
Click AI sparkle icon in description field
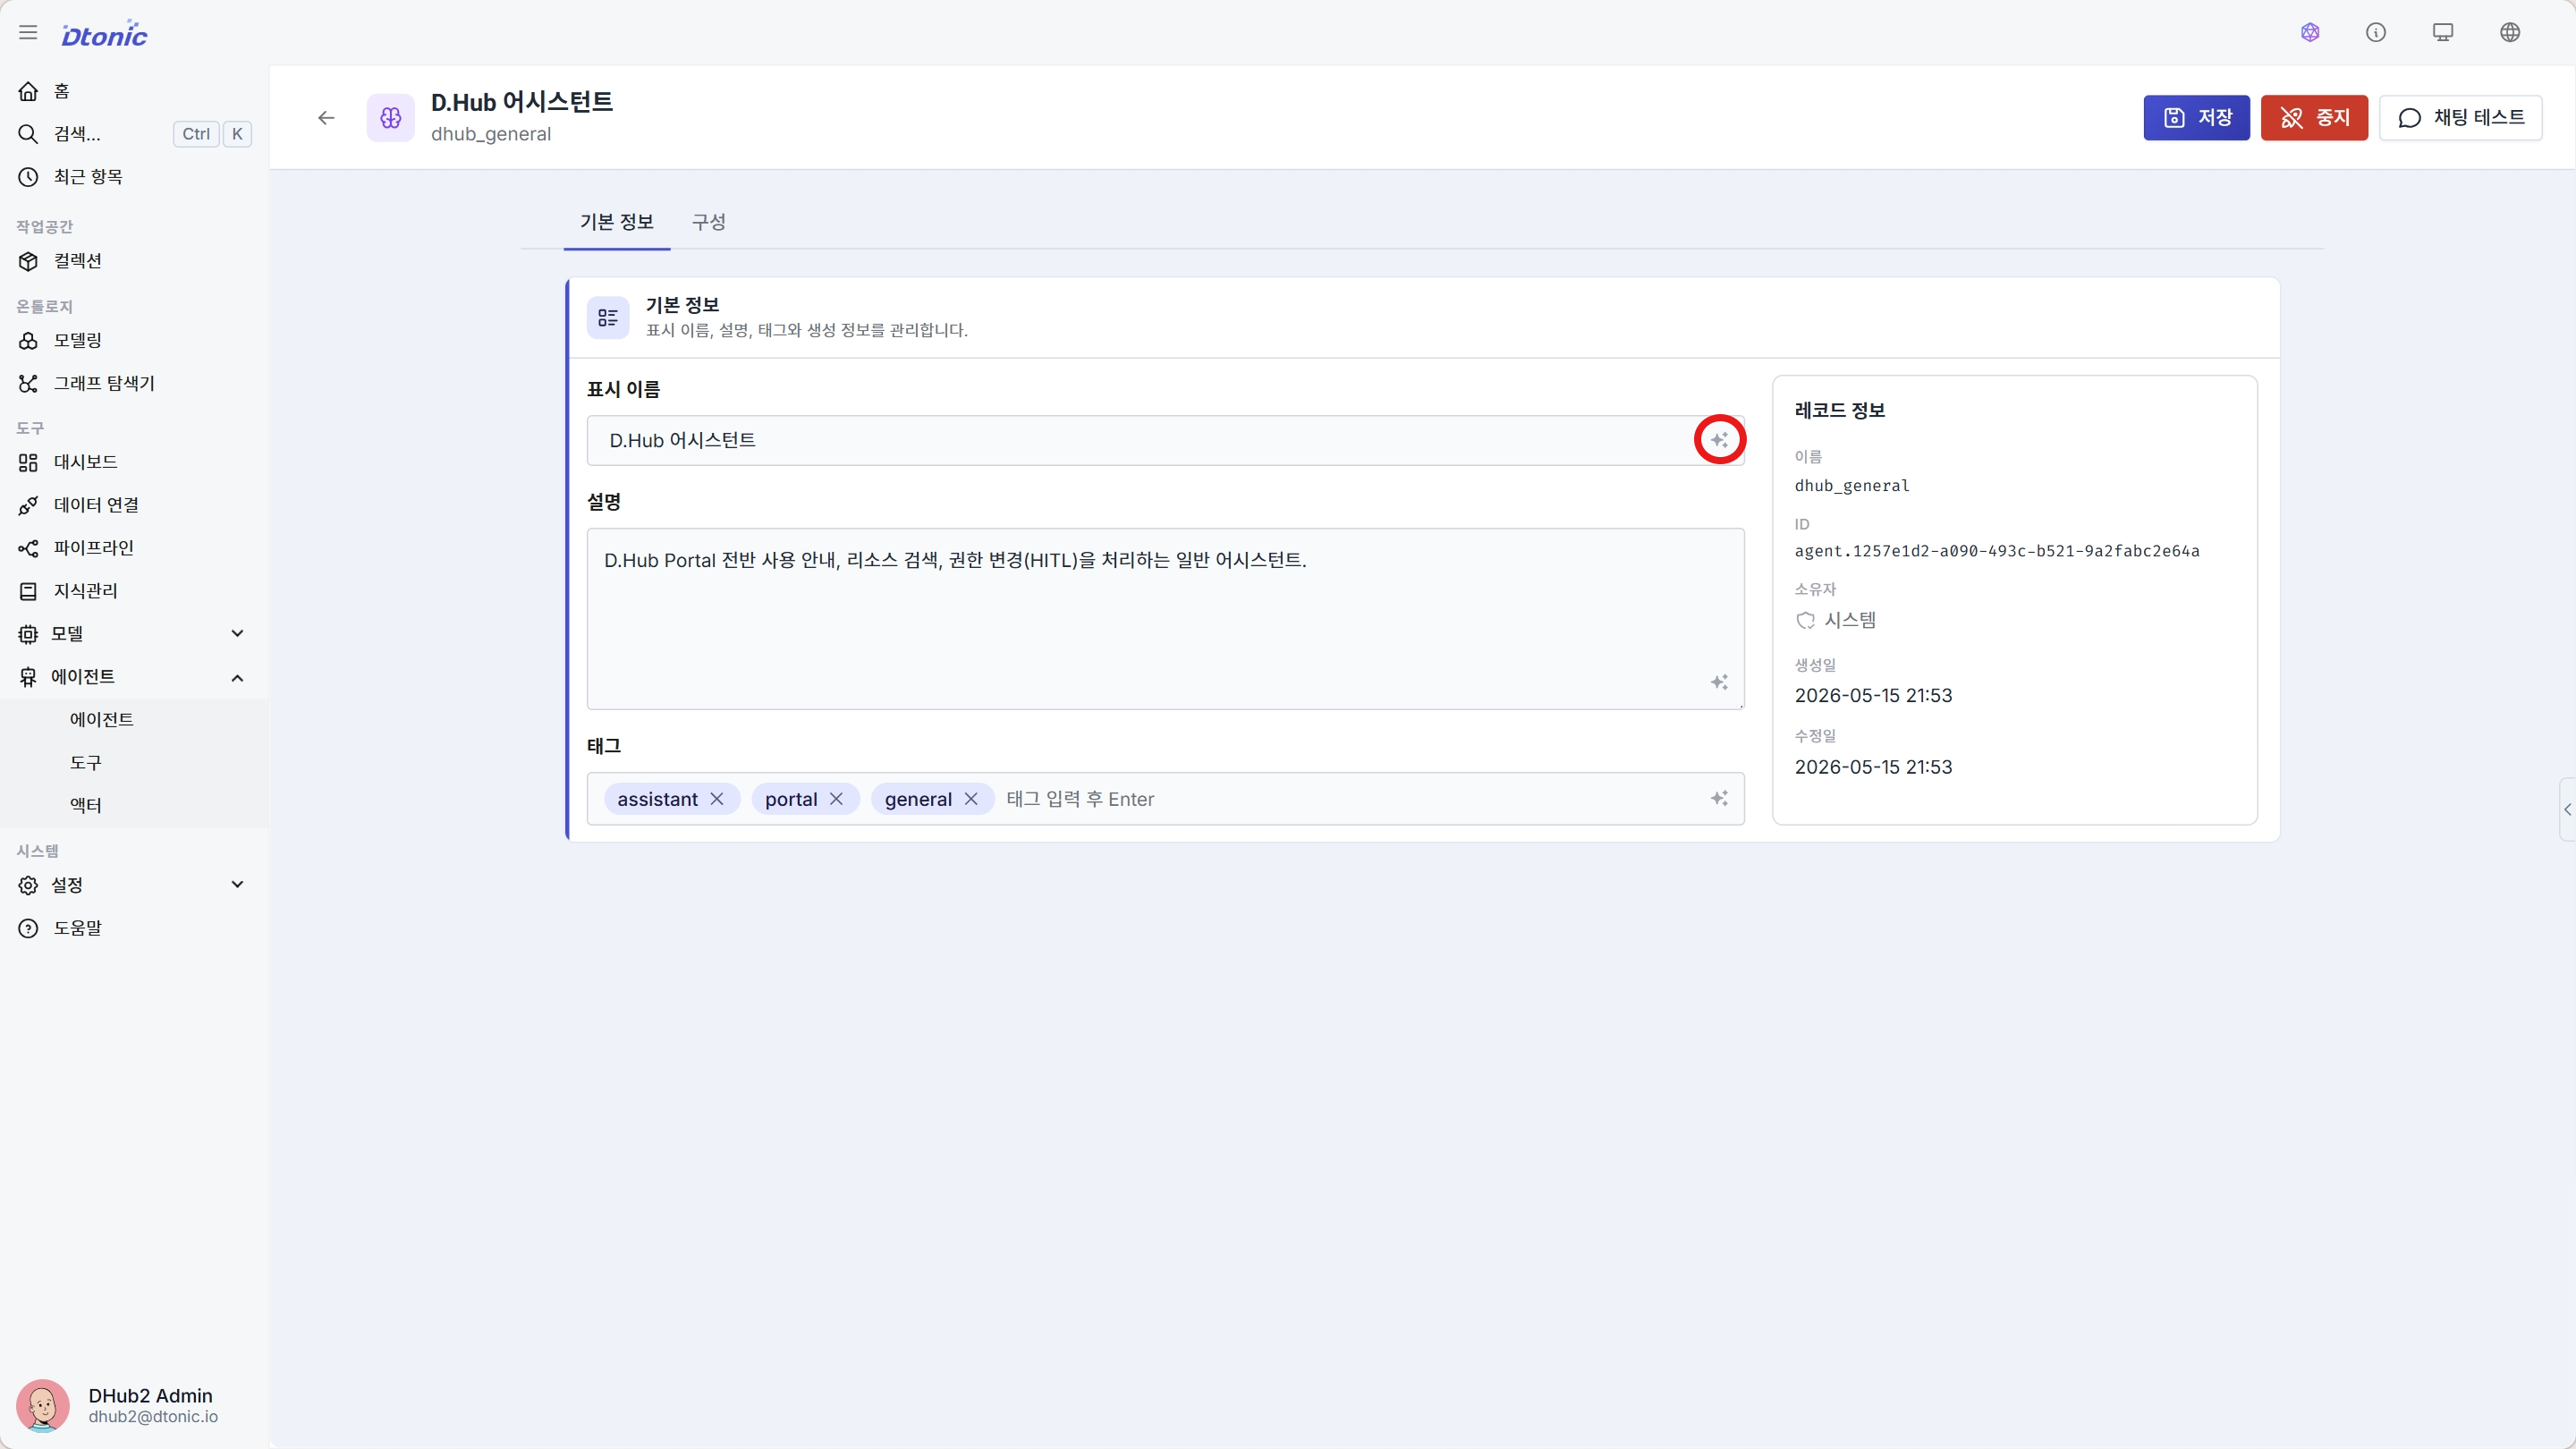click(1719, 682)
